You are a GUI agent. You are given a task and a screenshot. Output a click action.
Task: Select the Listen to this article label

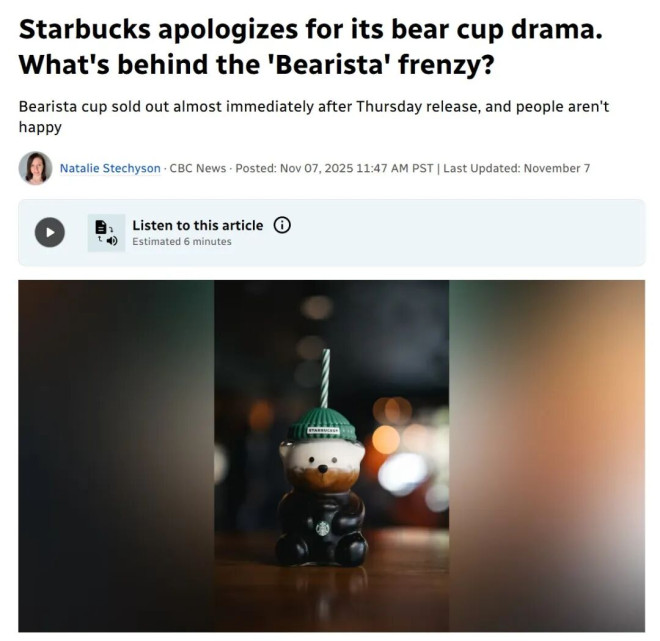click(x=198, y=226)
